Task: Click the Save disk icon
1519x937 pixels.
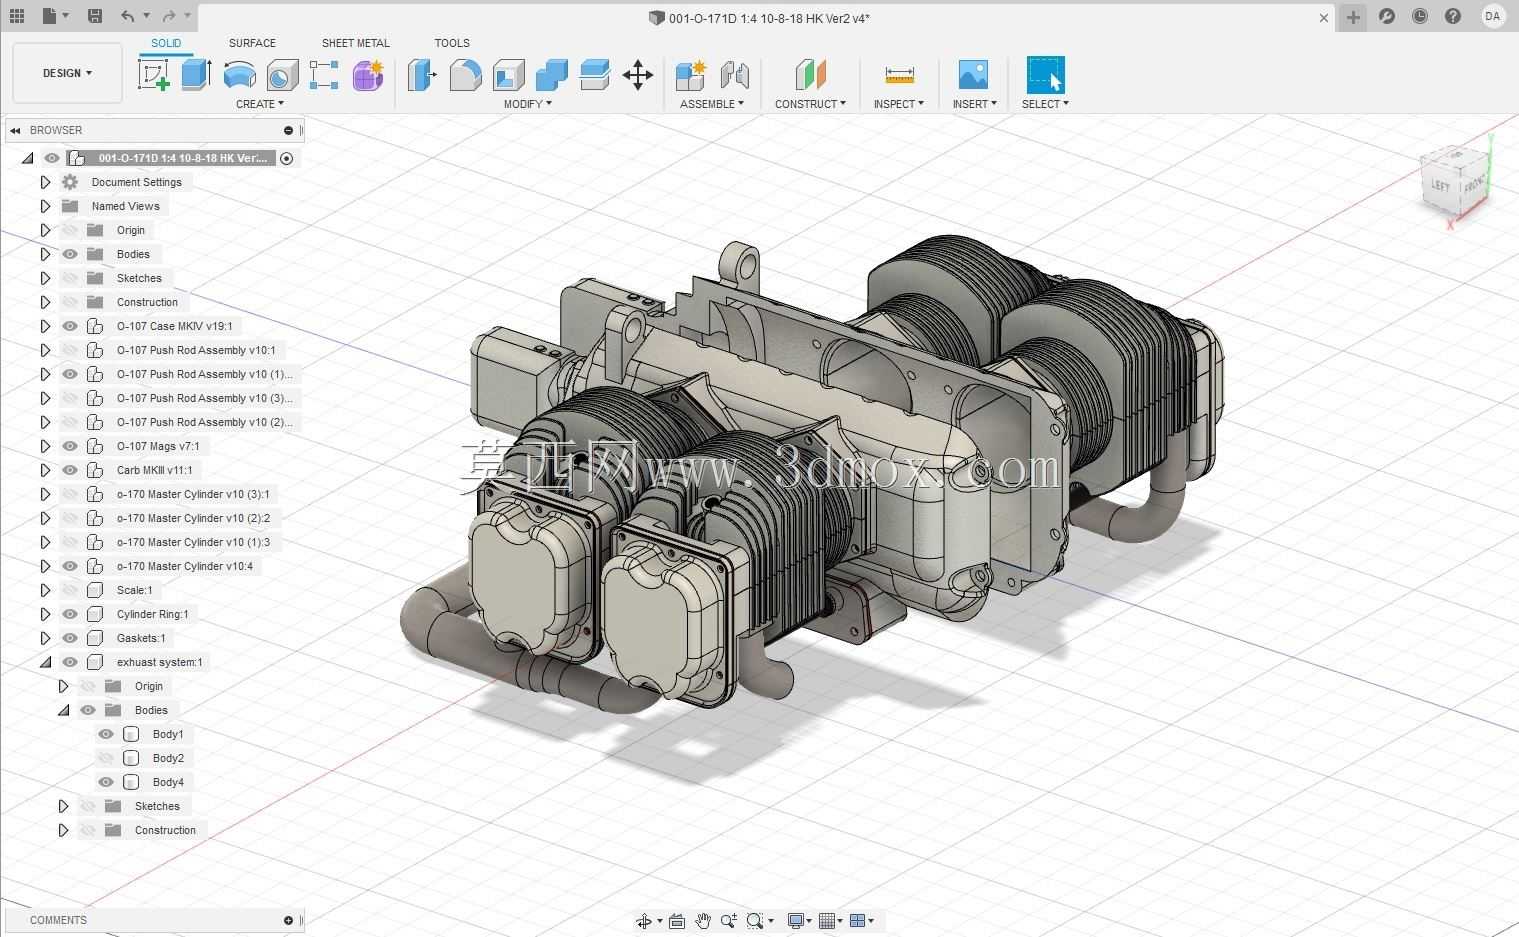Action: 94,16
